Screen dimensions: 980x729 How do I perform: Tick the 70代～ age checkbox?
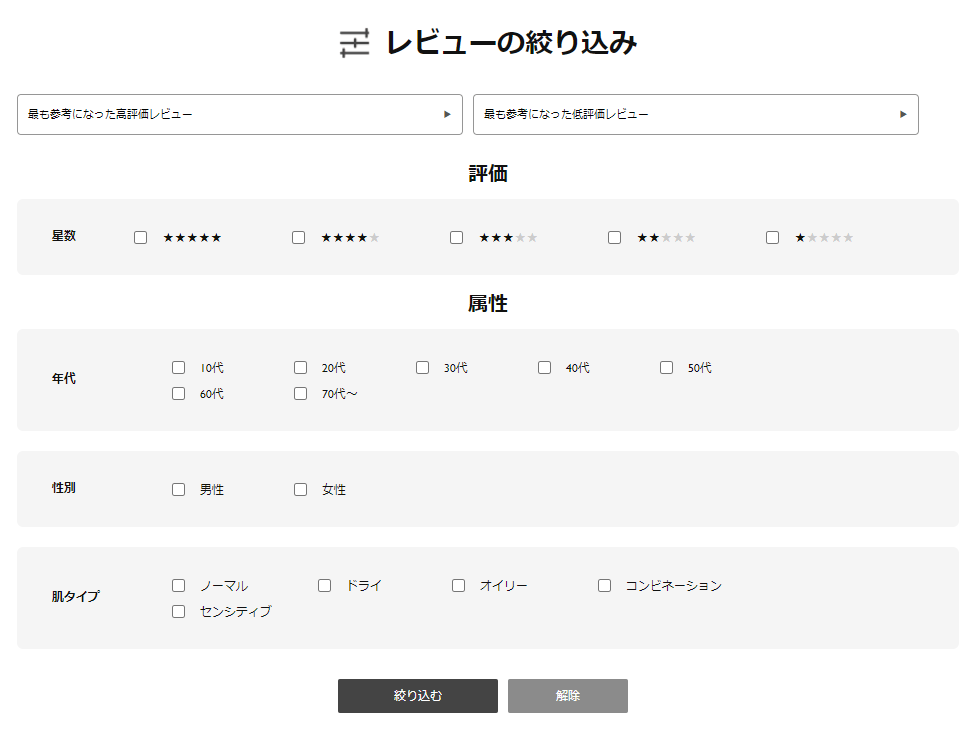click(x=301, y=393)
